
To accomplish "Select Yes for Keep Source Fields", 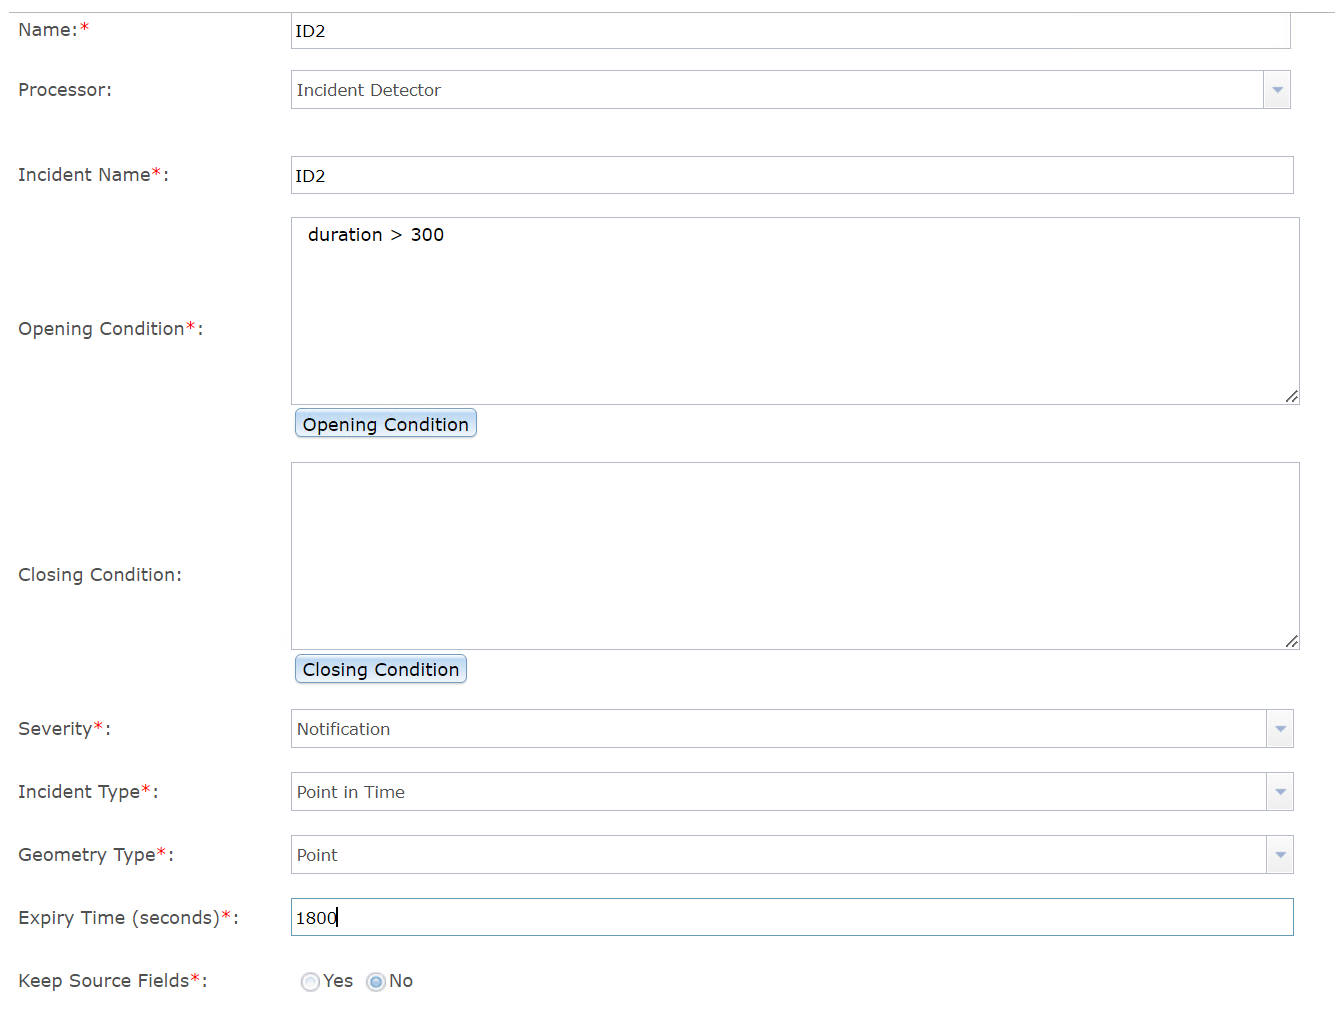I will point(310,981).
